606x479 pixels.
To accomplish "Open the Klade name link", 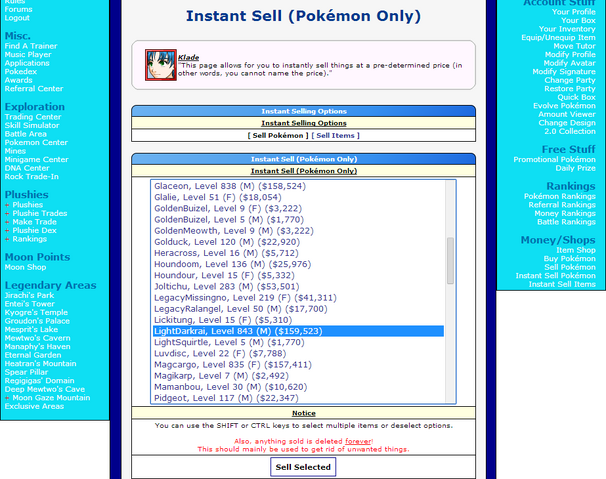I will (x=189, y=57).
